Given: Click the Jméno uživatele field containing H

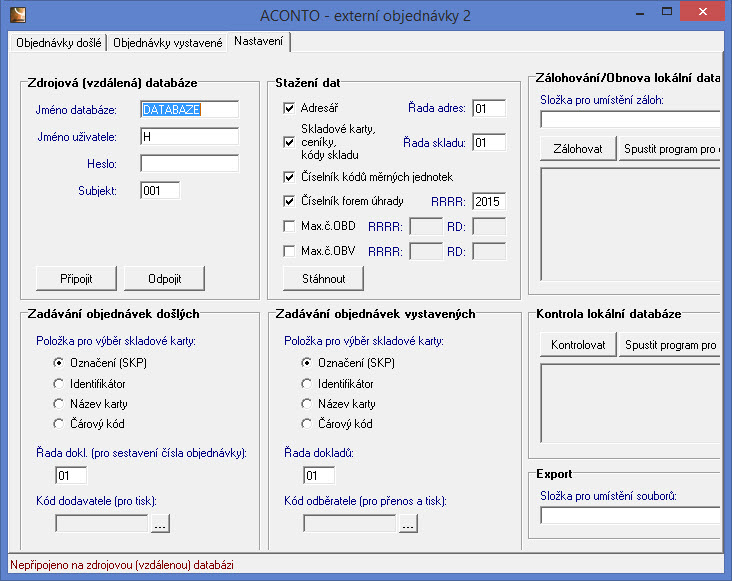Looking at the screenshot, I should (190, 137).
